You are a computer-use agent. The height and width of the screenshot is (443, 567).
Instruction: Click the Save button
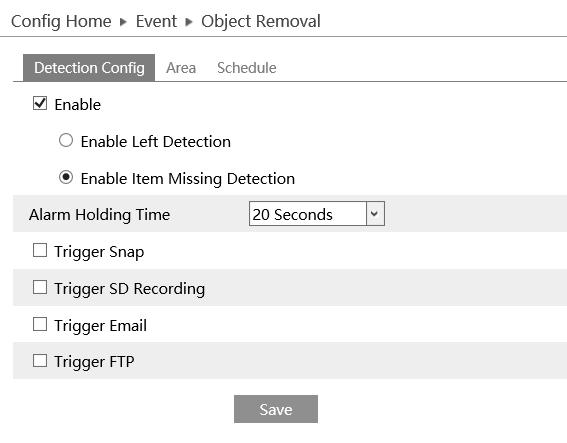[276, 409]
